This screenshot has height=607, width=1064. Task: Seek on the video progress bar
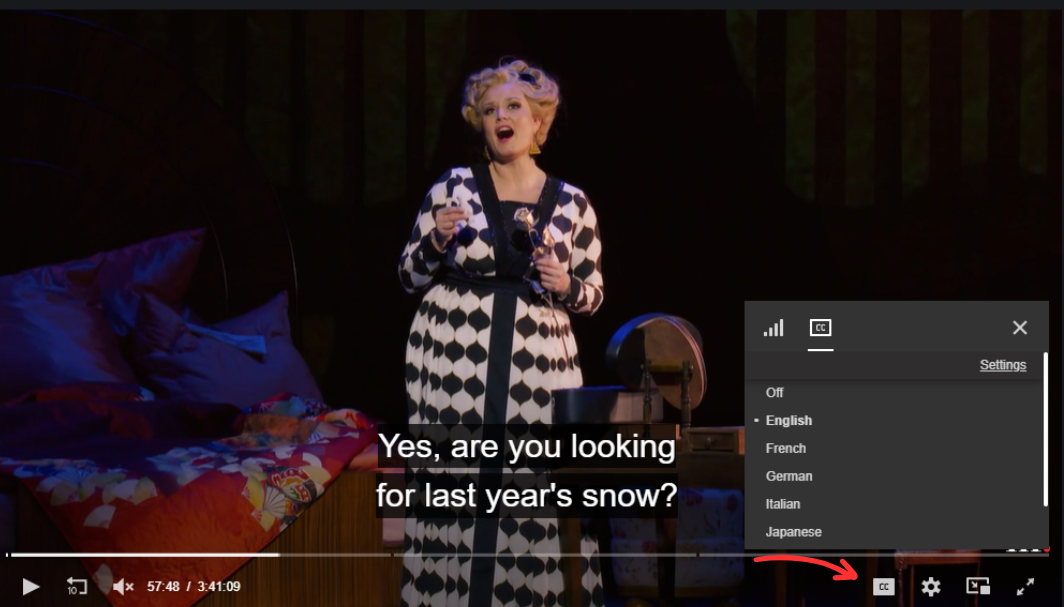pos(529,555)
